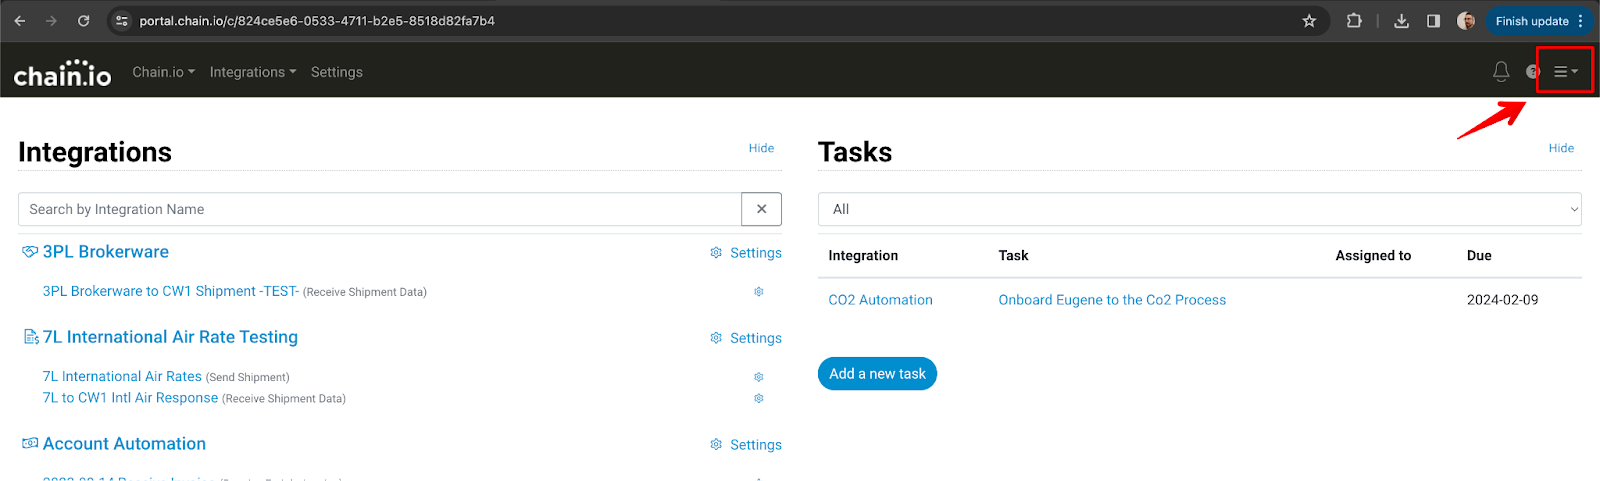Screen dimensions: 1600x481
Task: Open browser extensions puzzle icon
Action: point(1354,21)
